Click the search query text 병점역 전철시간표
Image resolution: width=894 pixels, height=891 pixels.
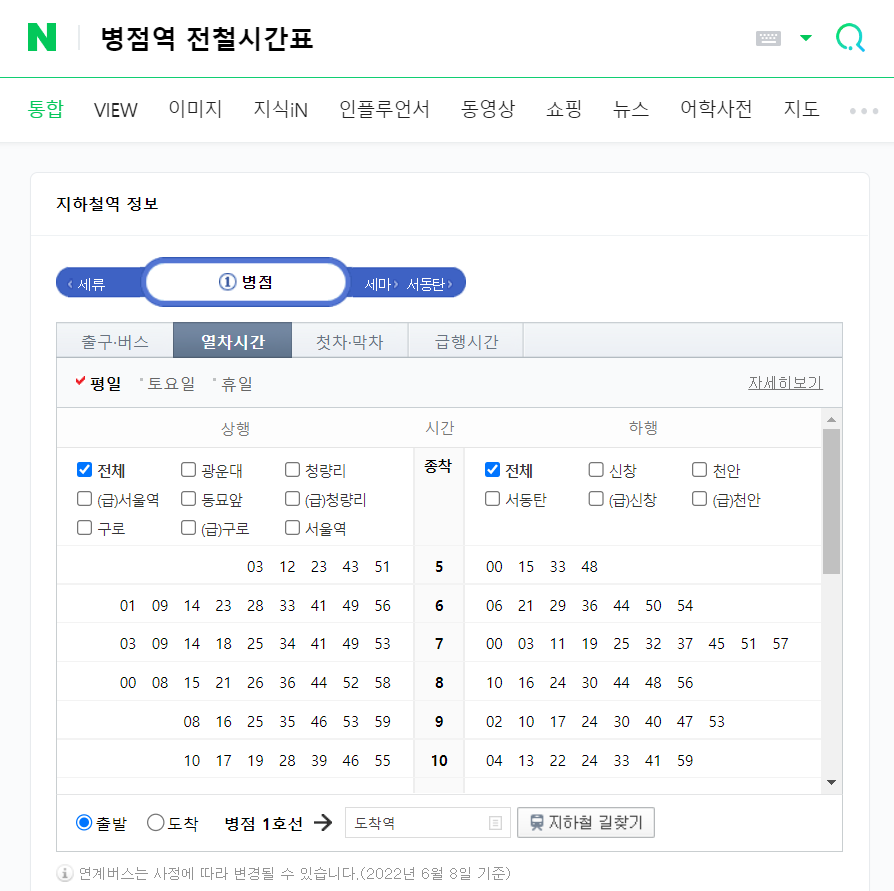(x=206, y=39)
